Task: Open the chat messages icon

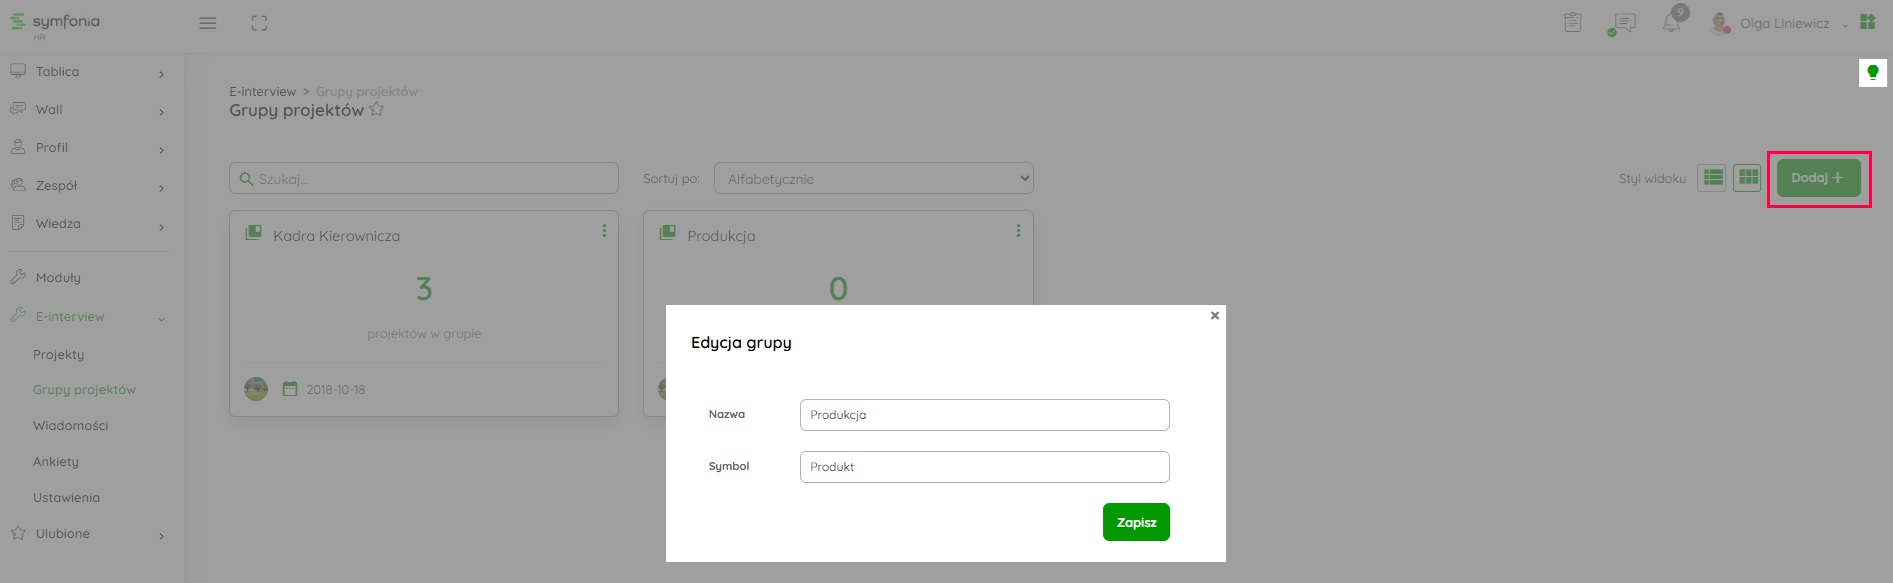Action: tap(1623, 23)
